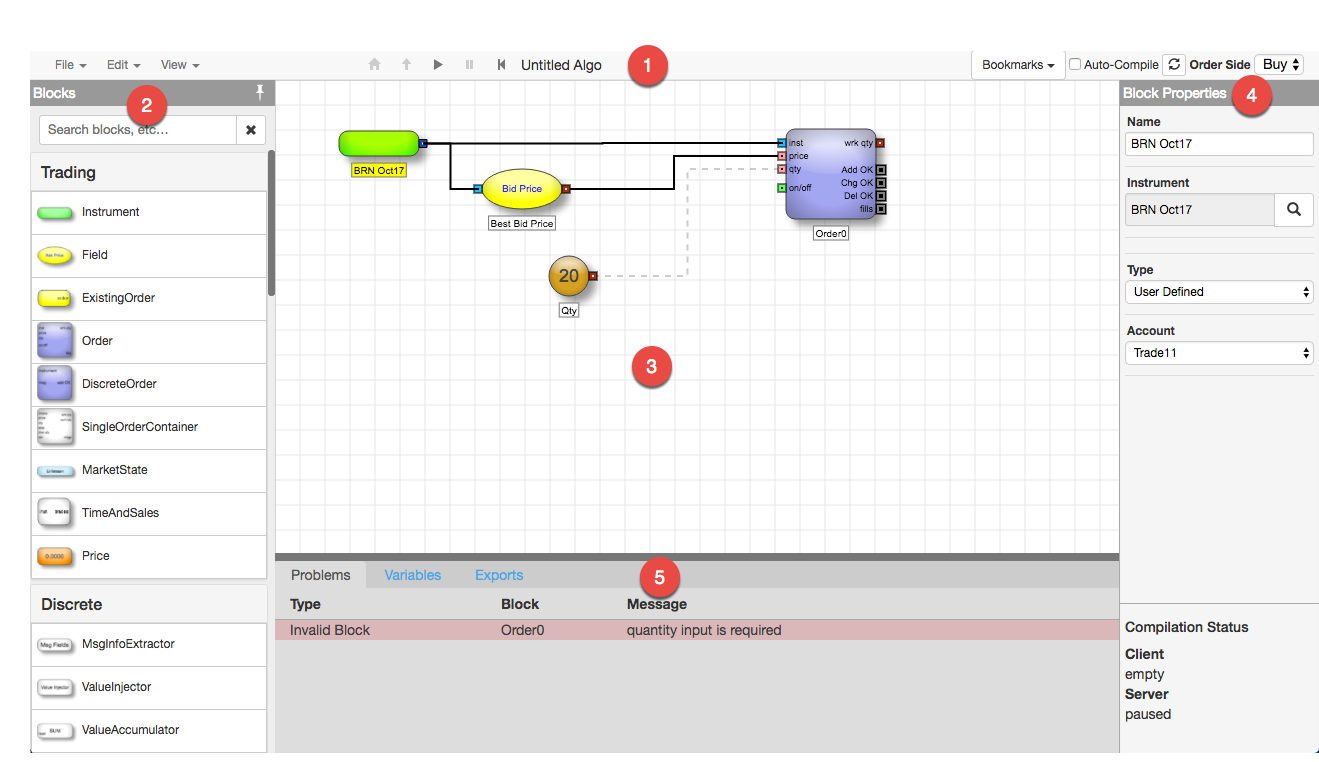Viewport: 1319px width, 762px height.
Task: Select the MarketState block icon
Action: tap(55, 470)
